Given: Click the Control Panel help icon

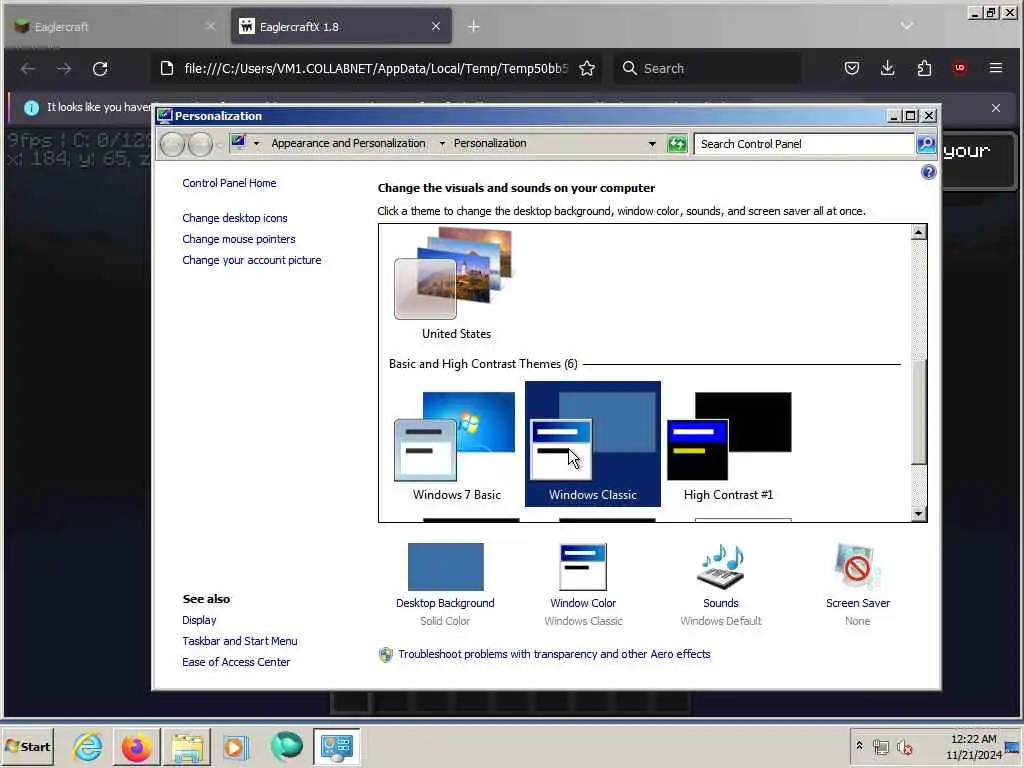Looking at the screenshot, I should pyautogui.click(x=928, y=172).
